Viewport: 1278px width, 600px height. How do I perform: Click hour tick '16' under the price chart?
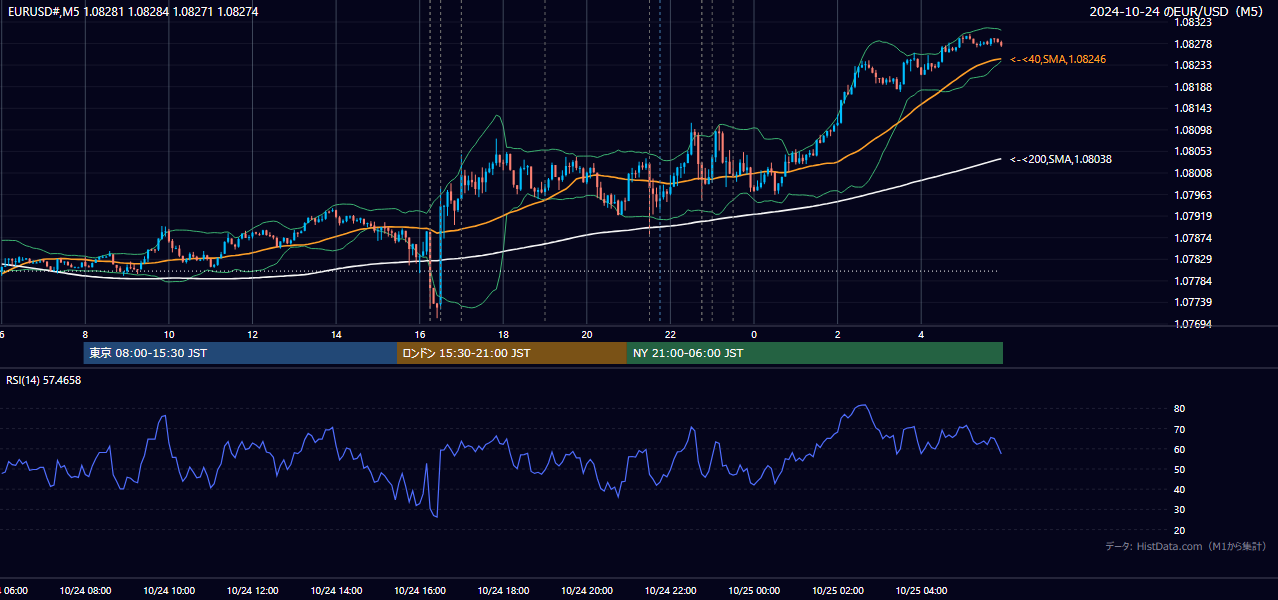(420, 334)
